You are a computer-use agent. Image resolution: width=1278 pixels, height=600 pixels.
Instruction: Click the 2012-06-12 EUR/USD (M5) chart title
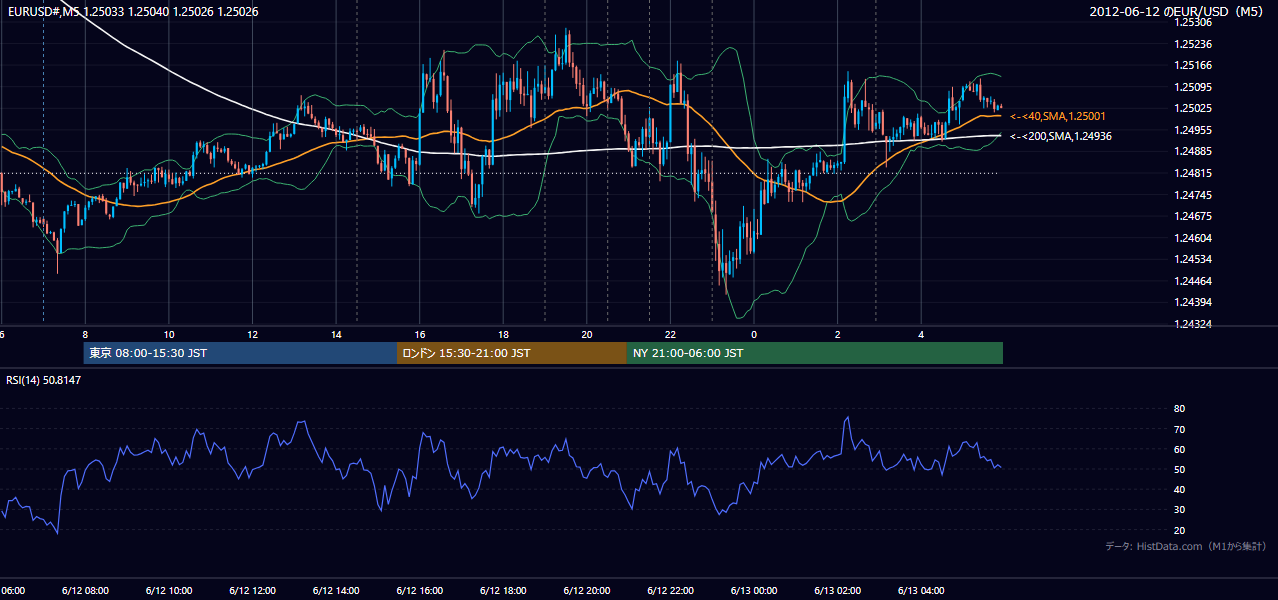click(x=1178, y=12)
